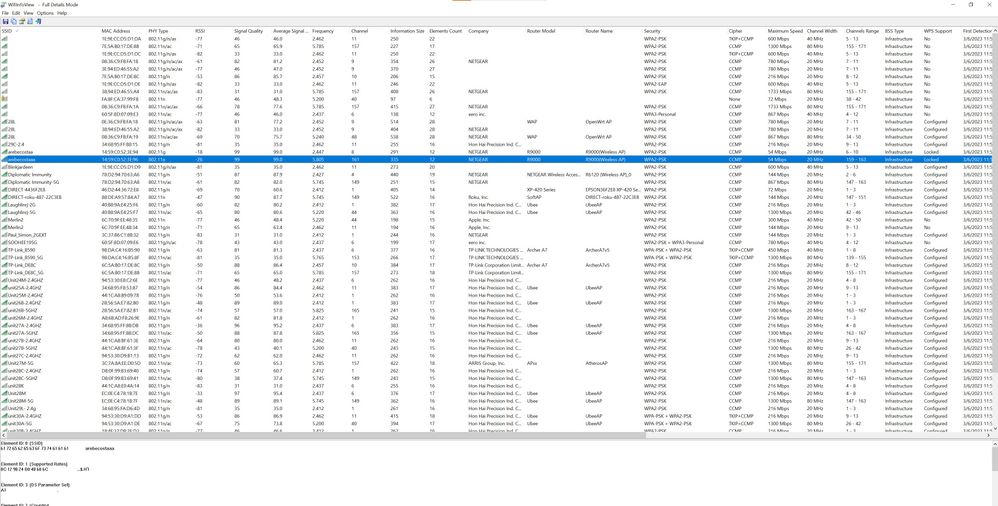Sort by the Maximum Speed column header
This screenshot has width=998, height=506.
(x=786, y=31)
